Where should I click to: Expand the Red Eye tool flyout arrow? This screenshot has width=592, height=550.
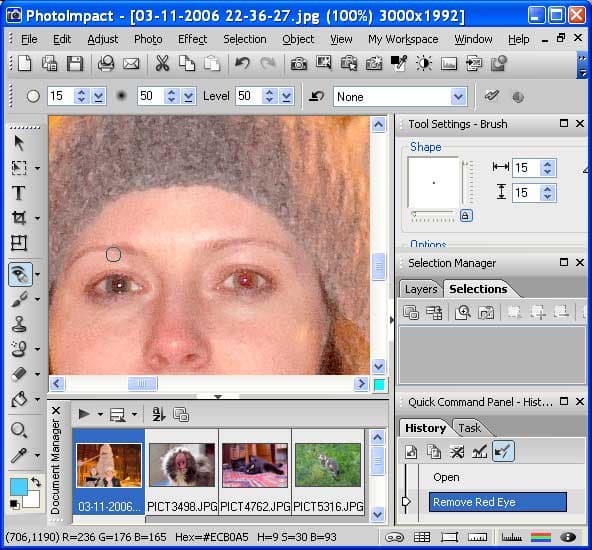37,274
